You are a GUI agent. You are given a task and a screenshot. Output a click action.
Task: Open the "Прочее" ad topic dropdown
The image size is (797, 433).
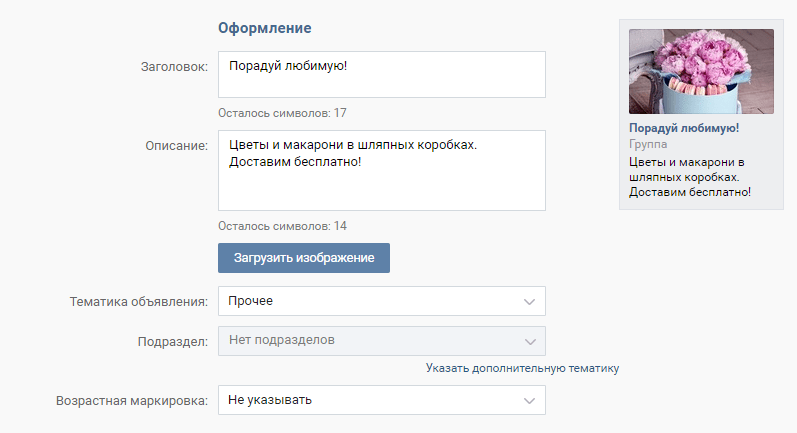[x=370, y=301]
